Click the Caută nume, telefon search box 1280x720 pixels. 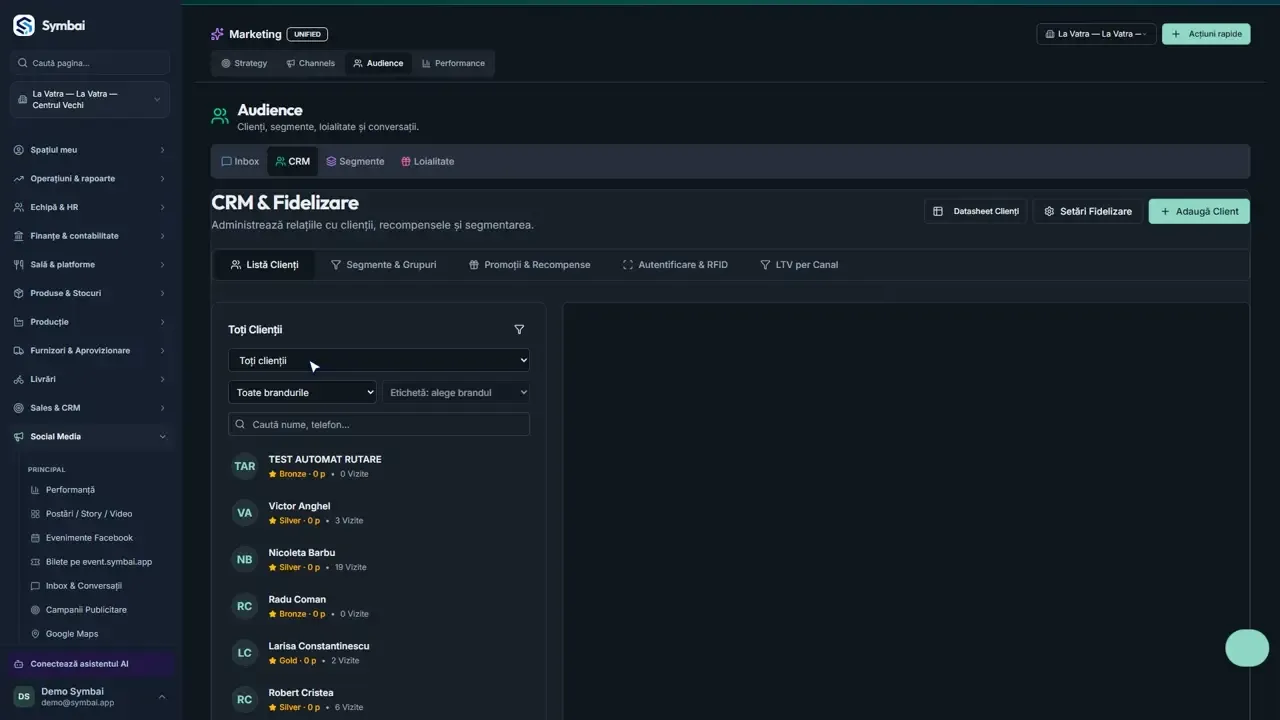pos(379,424)
